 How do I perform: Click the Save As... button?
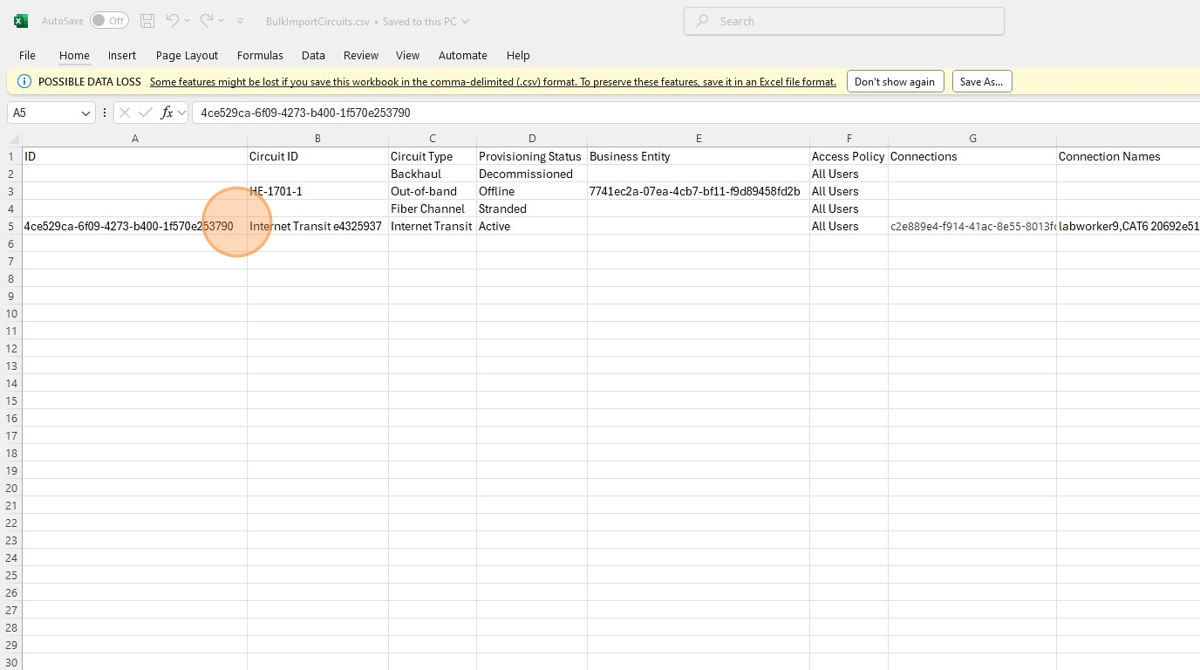tap(981, 82)
